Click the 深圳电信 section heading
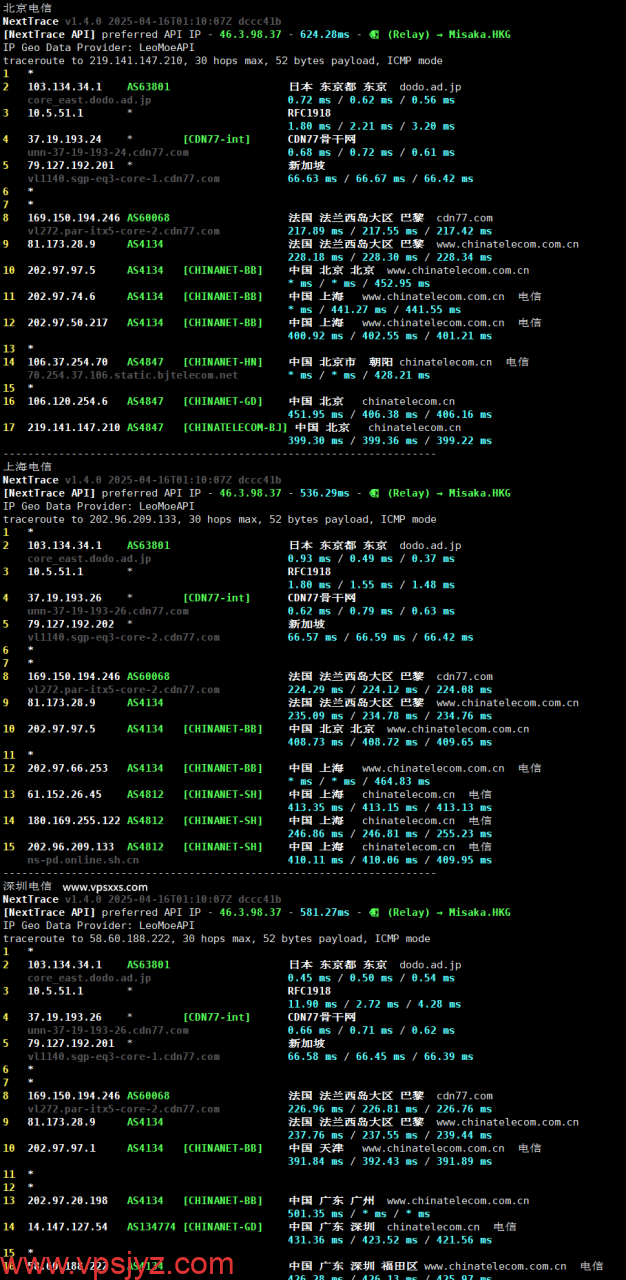The height and width of the screenshot is (1280, 626). 27,886
